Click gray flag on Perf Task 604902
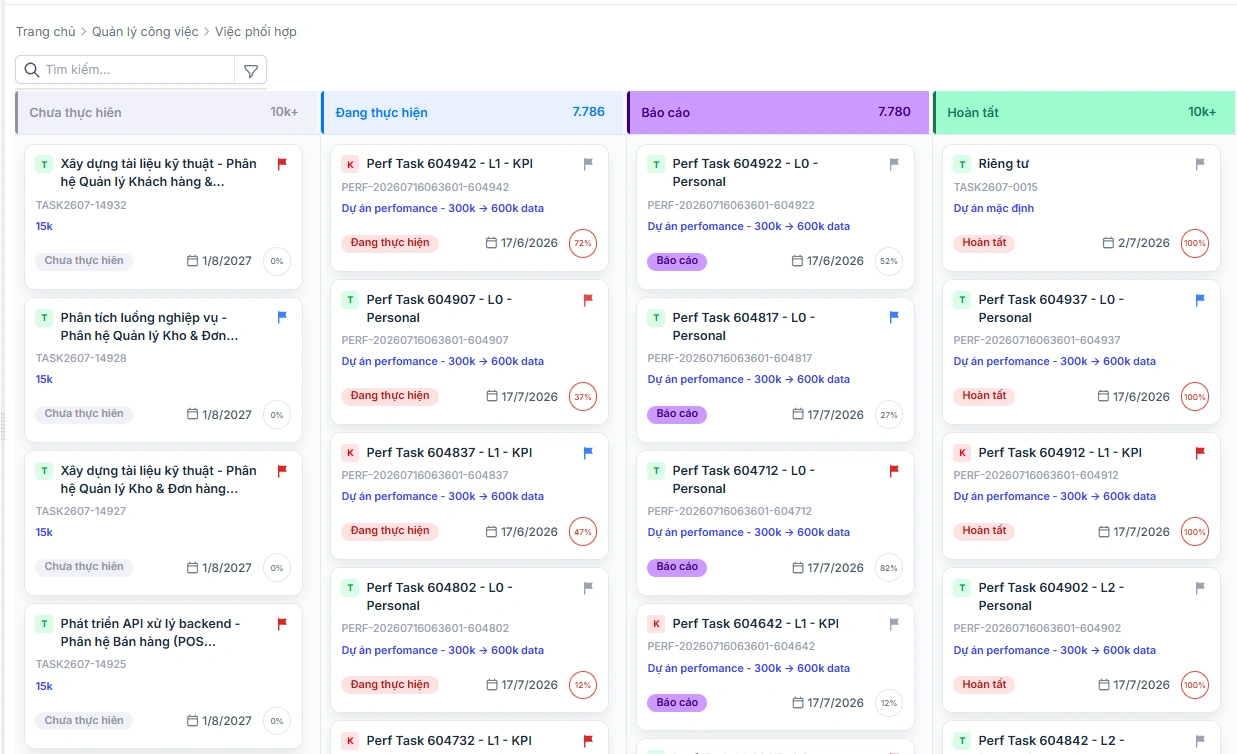The width and height of the screenshot is (1237, 754). click(1200, 587)
